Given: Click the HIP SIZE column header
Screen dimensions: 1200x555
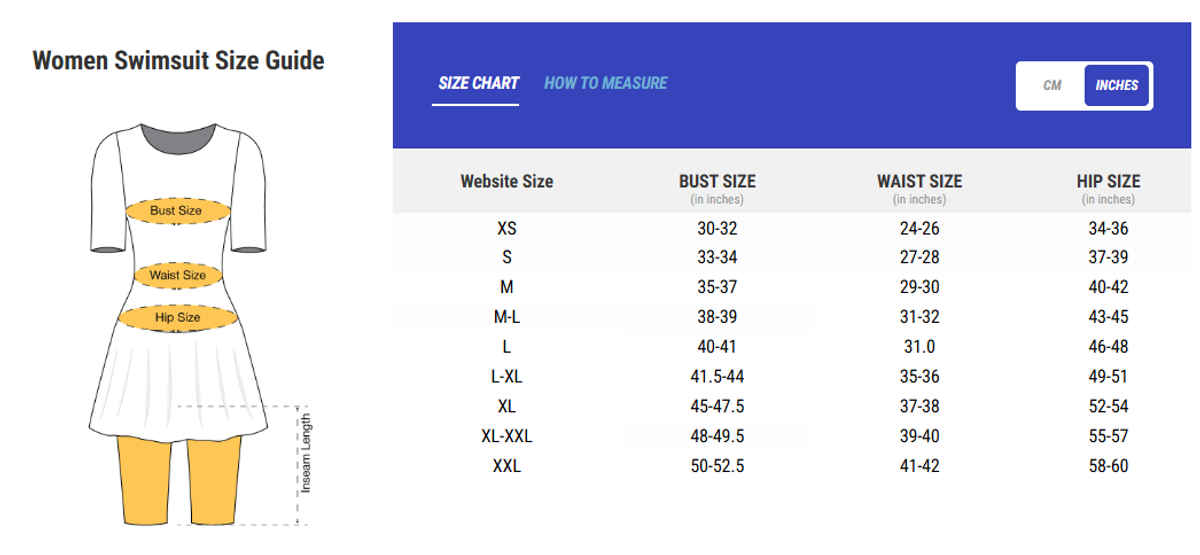Looking at the screenshot, I should (1108, 181).
